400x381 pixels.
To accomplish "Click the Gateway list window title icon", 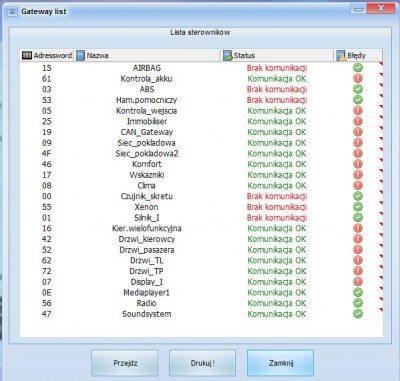I will pos(12,12).
